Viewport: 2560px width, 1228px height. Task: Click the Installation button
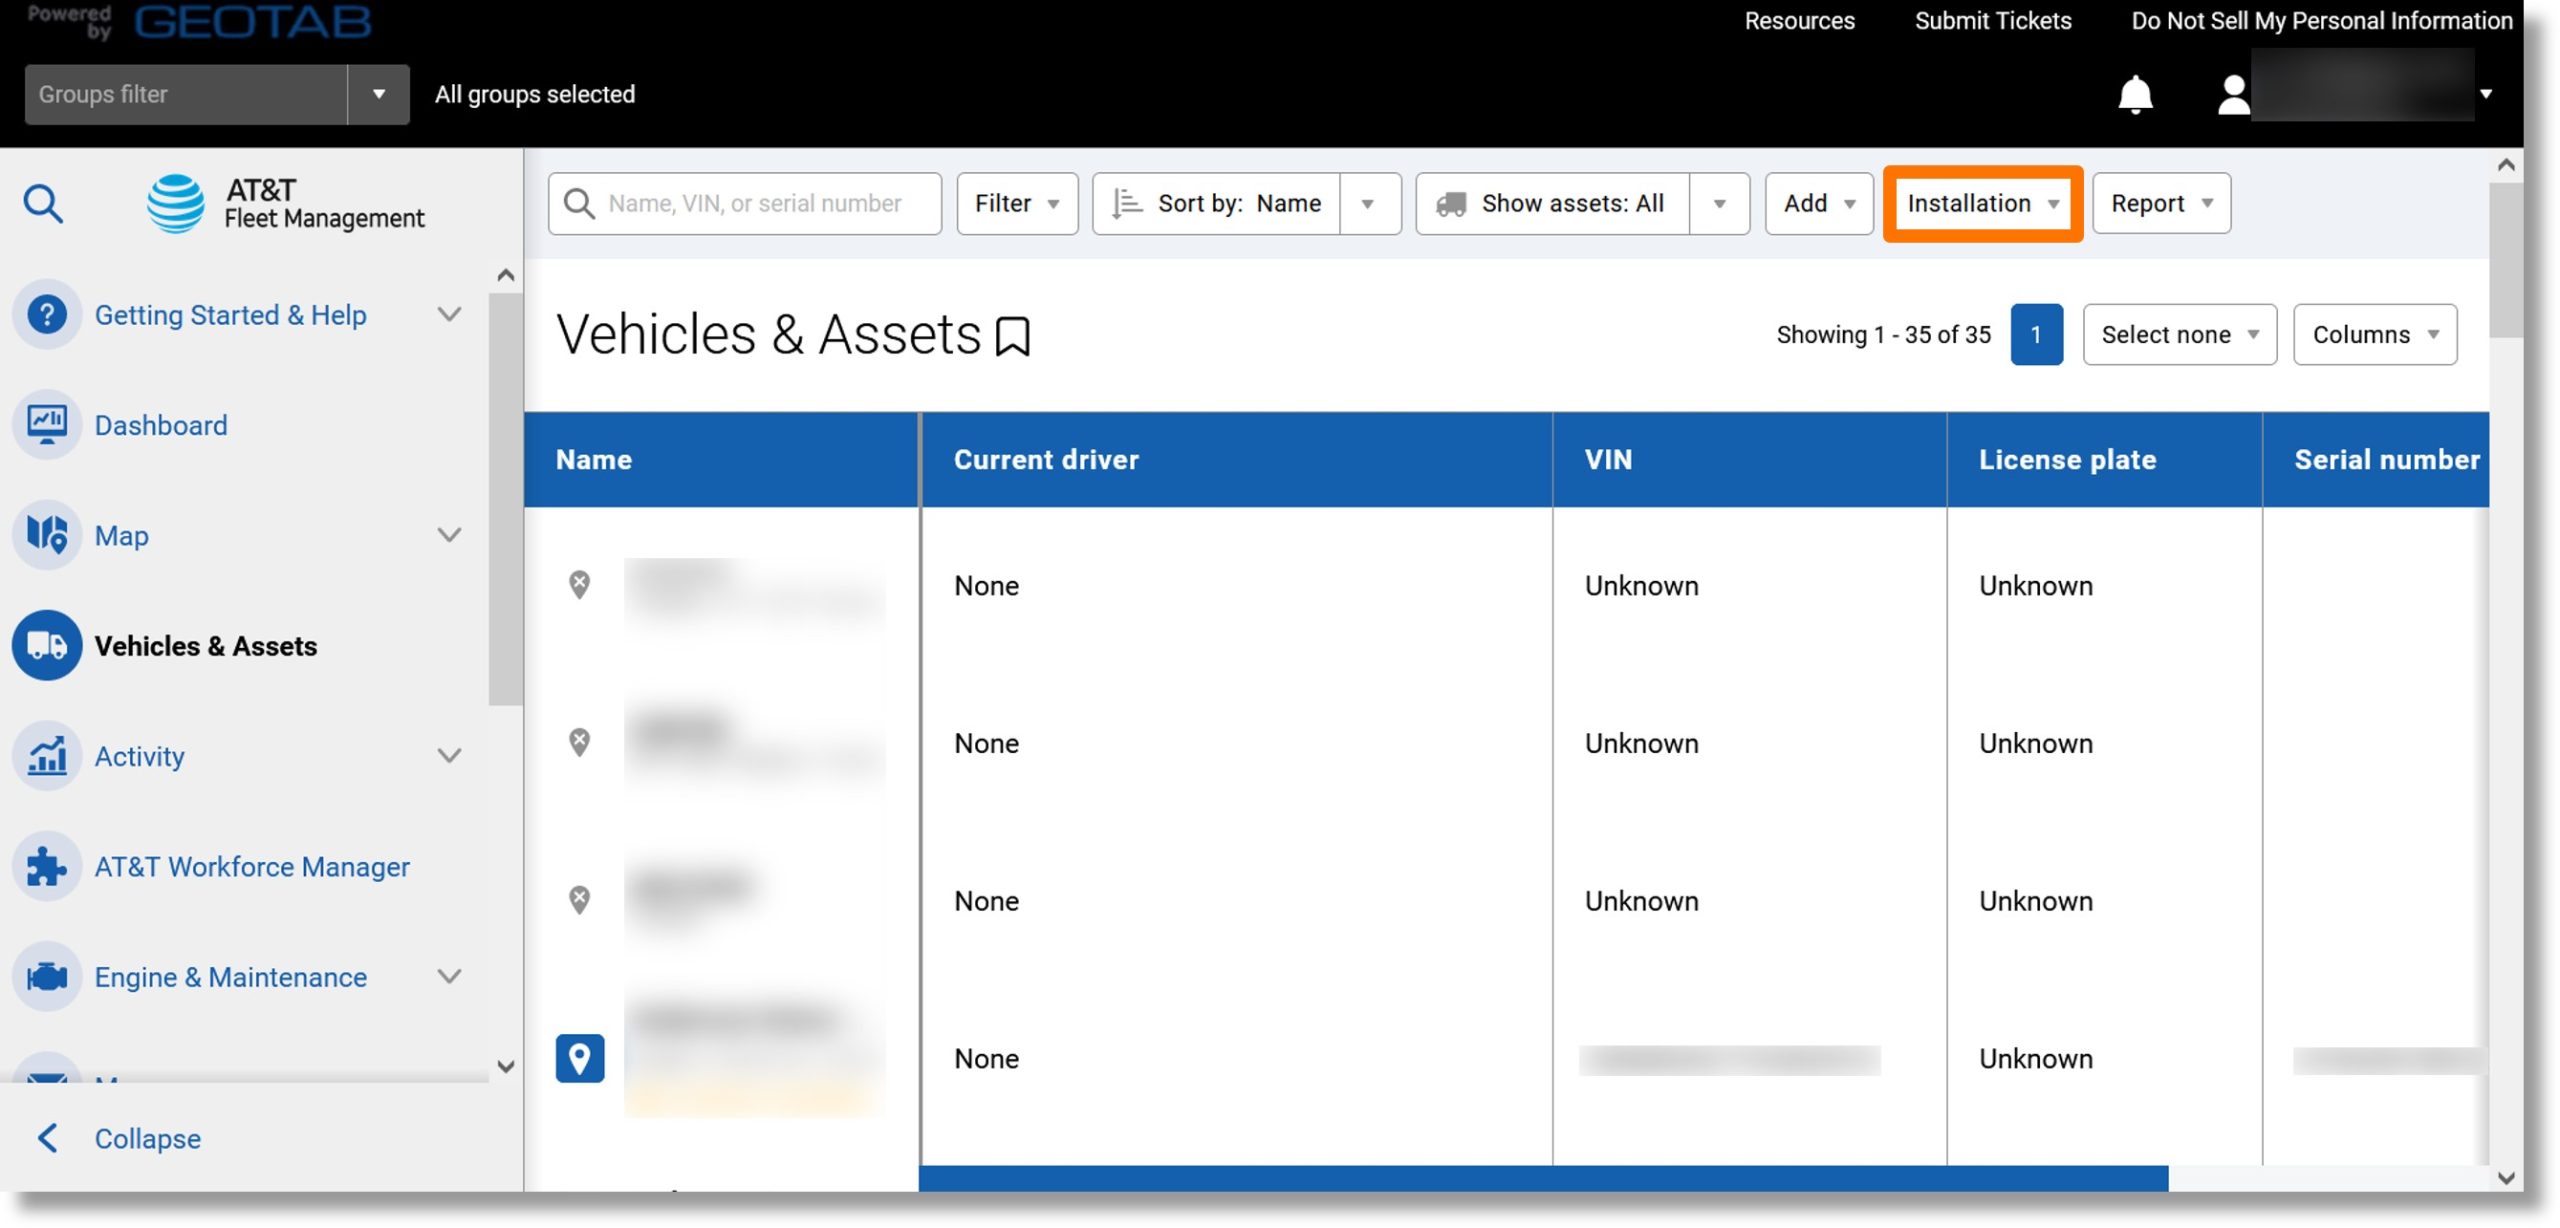(1982, 202)
